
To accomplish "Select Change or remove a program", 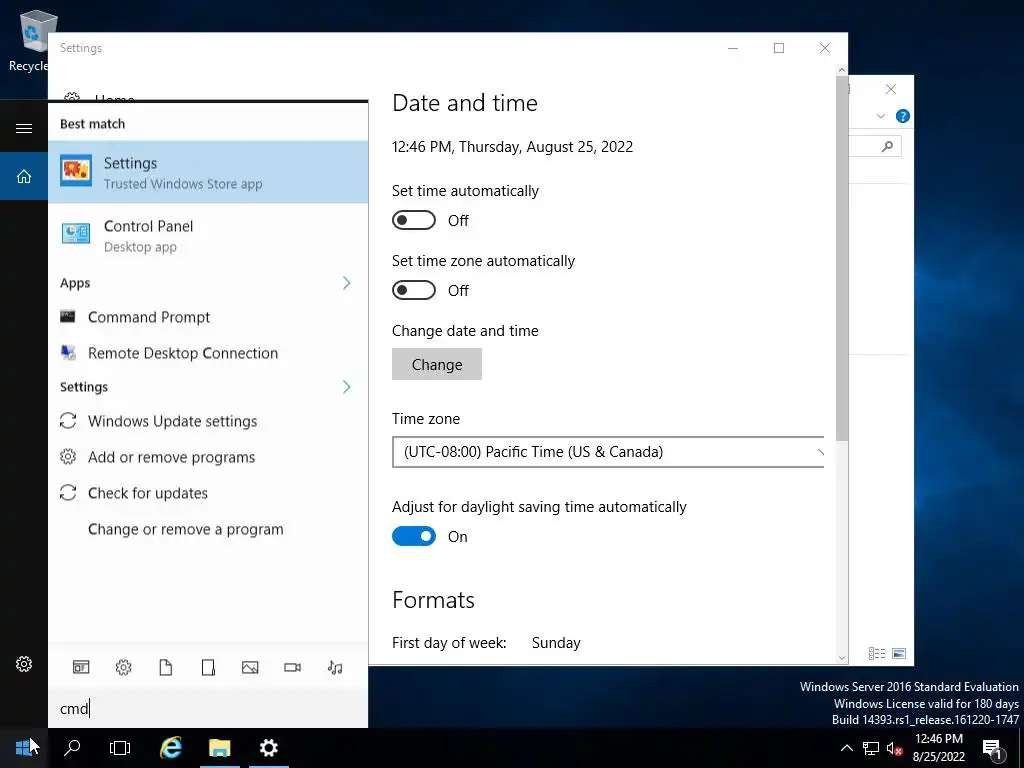I will click(208, 529).
